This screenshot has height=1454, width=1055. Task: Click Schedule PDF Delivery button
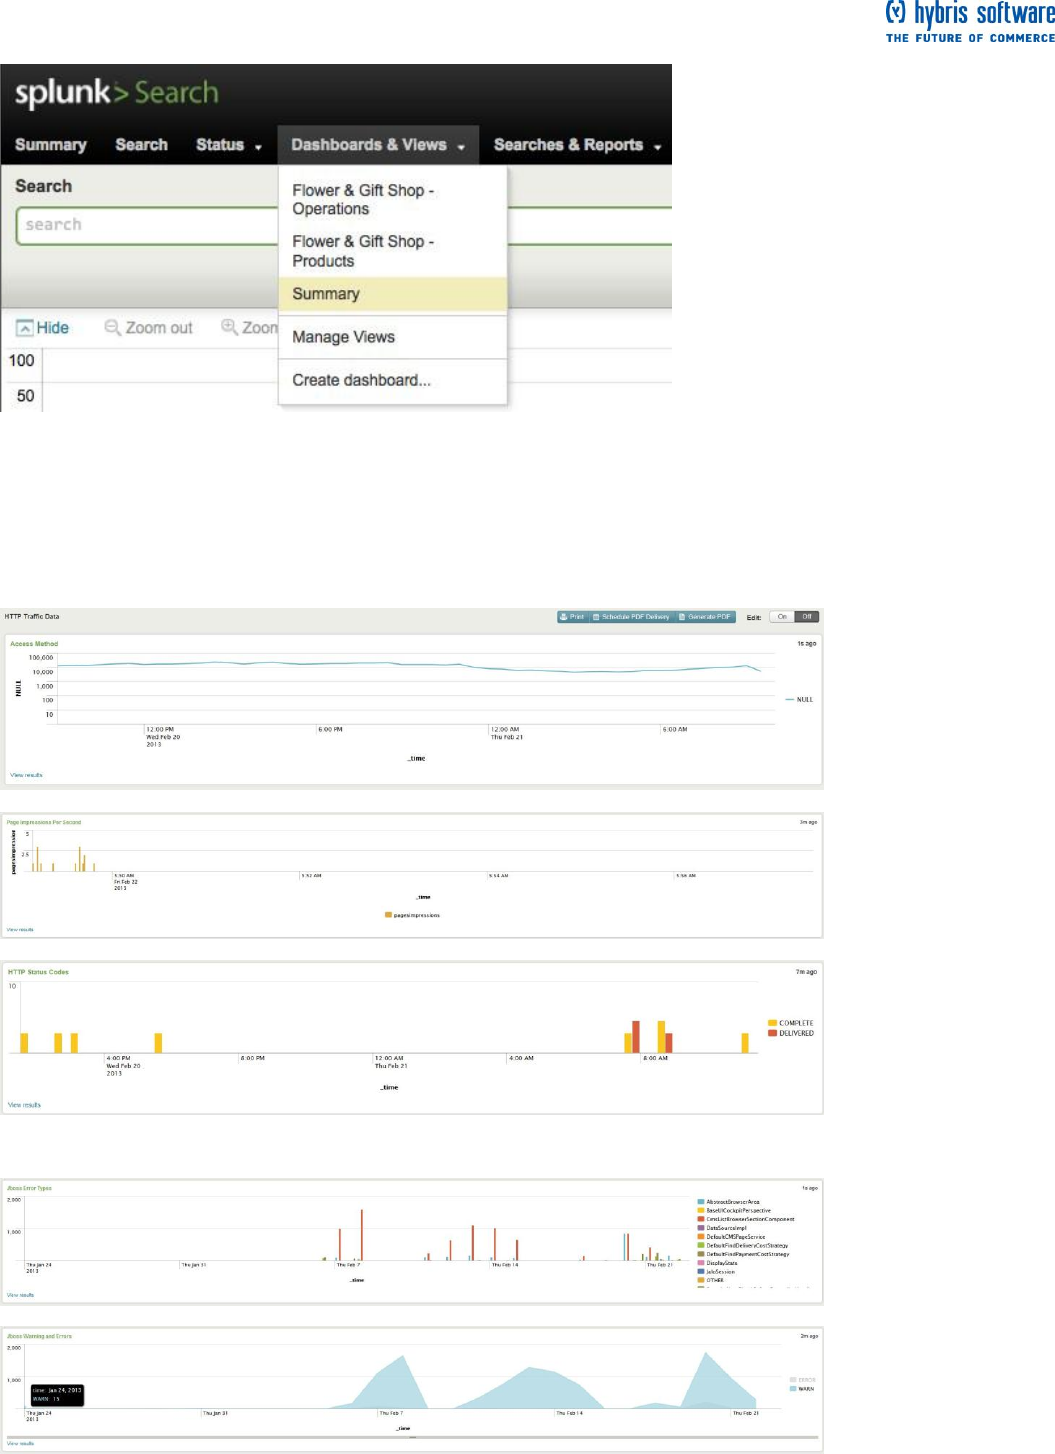632,617
